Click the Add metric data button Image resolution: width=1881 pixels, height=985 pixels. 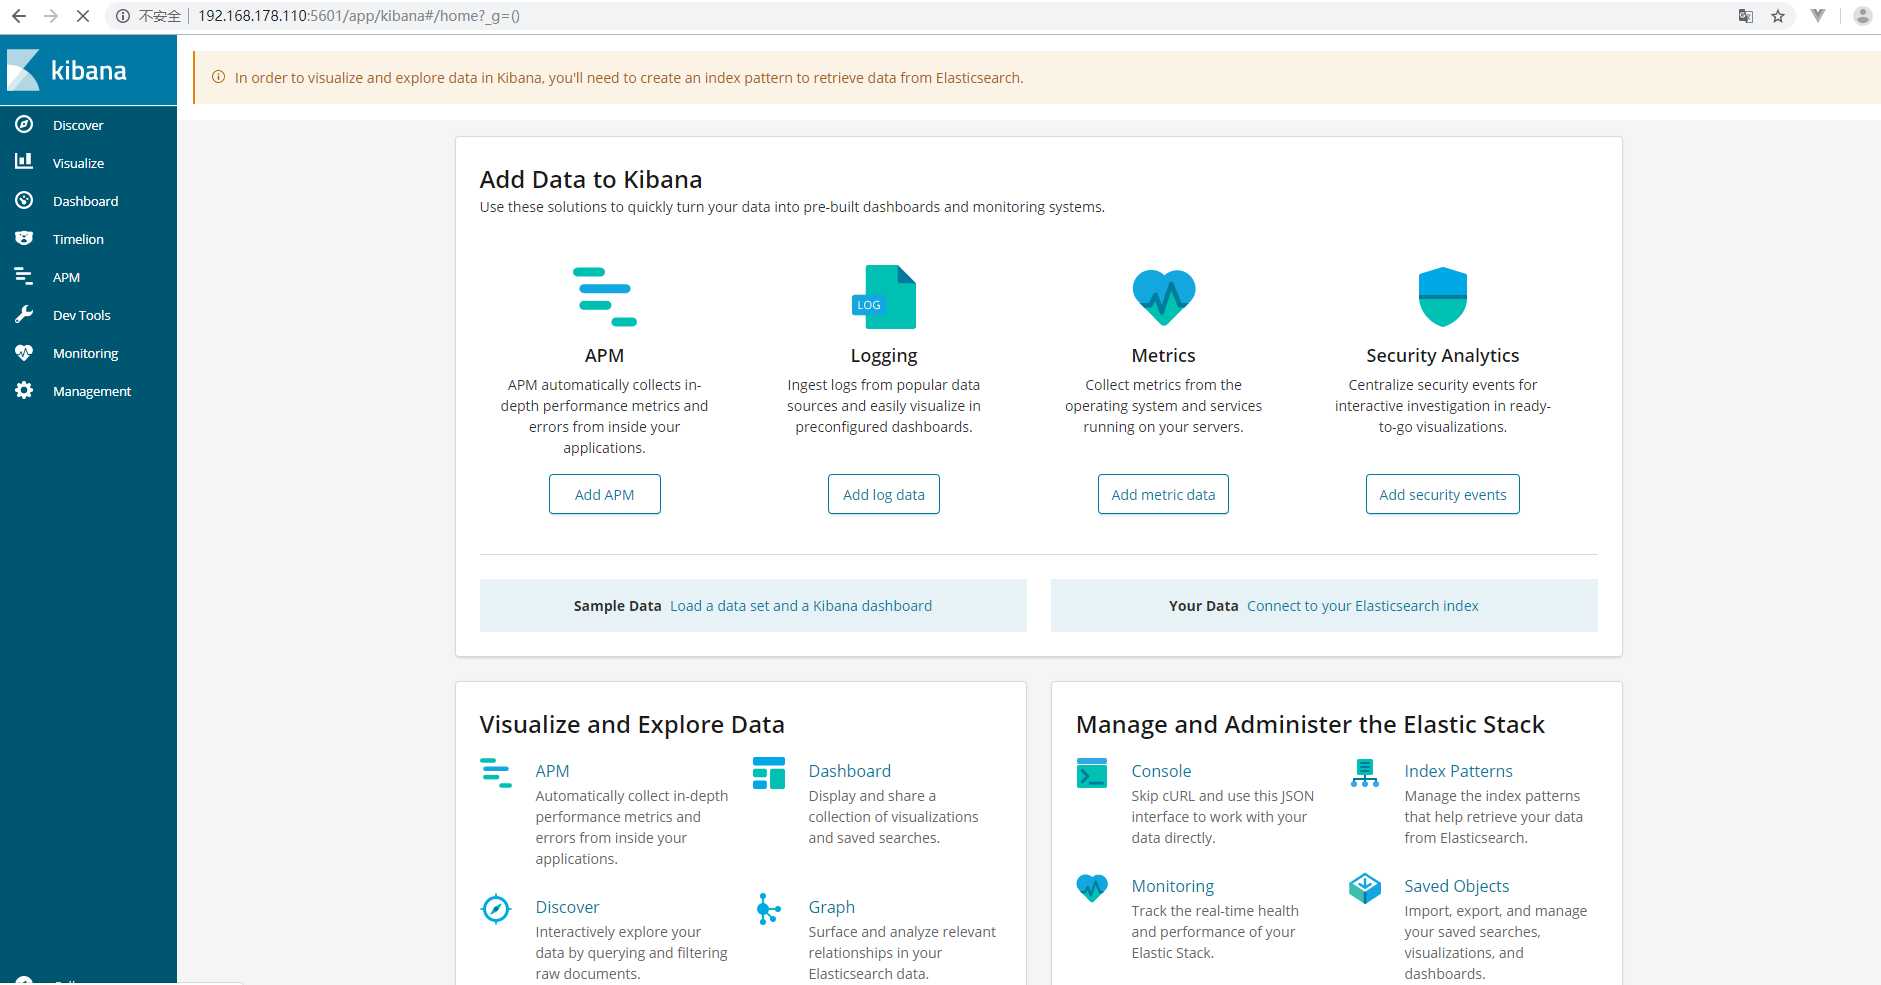point(1163,494)
